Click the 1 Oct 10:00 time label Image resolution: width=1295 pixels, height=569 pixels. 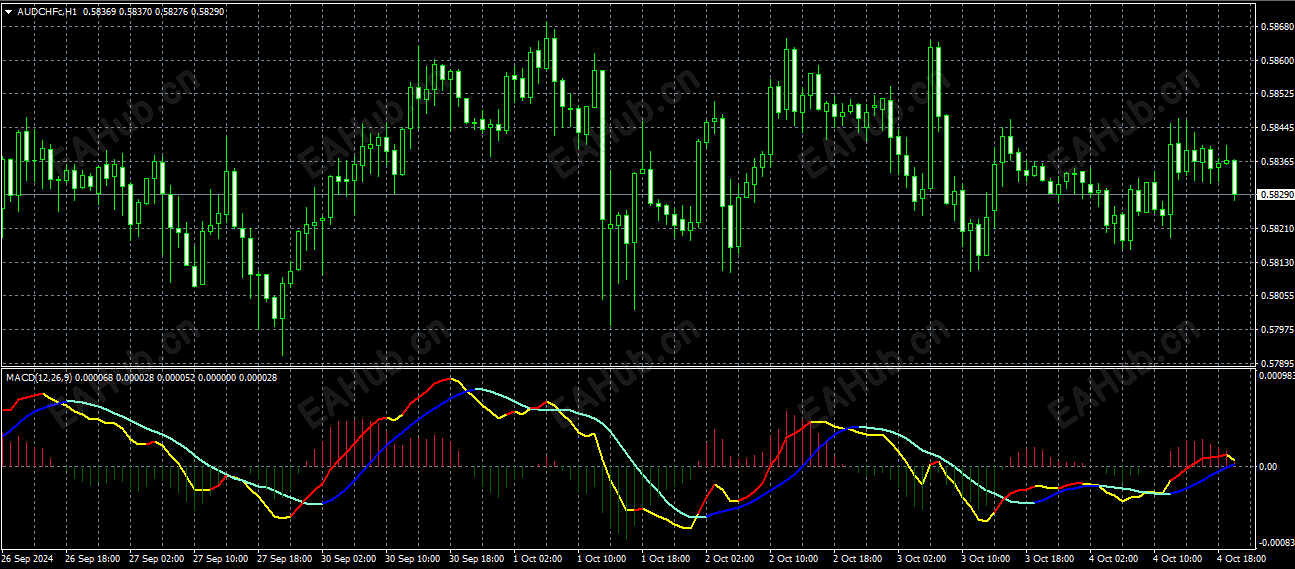click(601, 558)
